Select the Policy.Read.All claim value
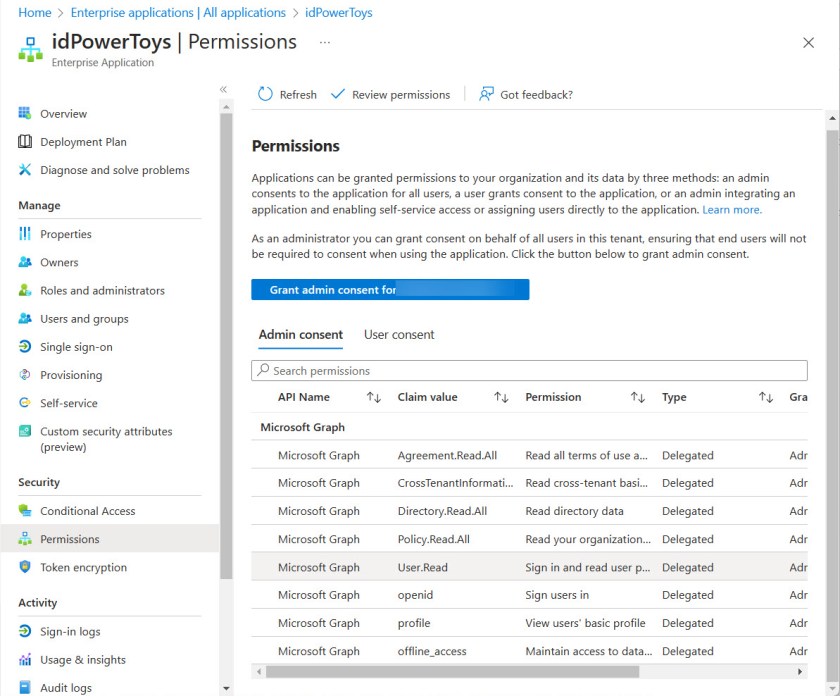 tap(433, 539)
